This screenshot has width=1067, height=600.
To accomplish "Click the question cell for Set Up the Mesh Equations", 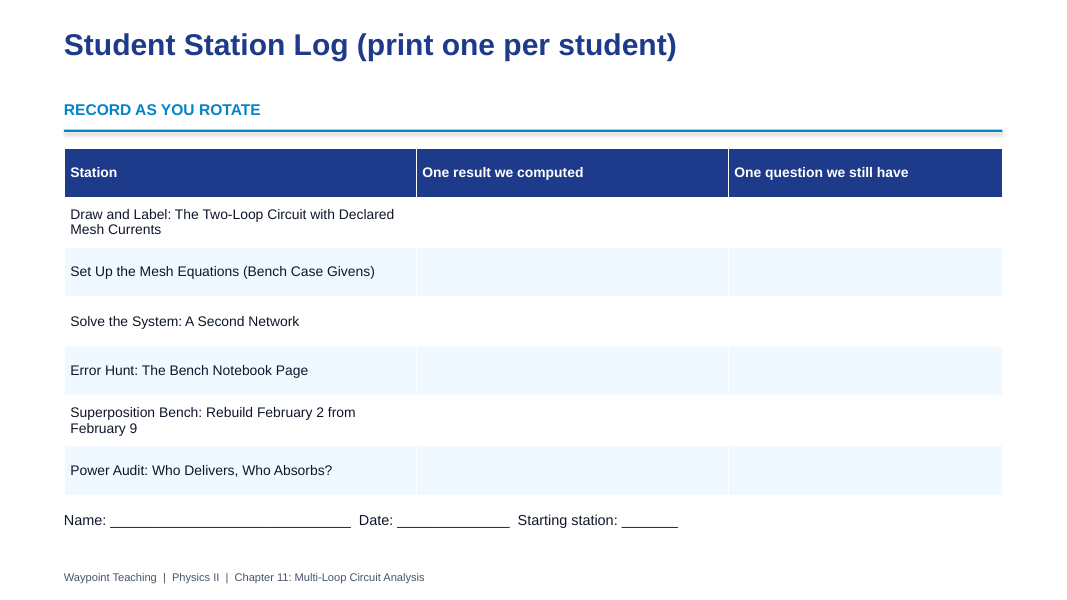I will 865,272.
